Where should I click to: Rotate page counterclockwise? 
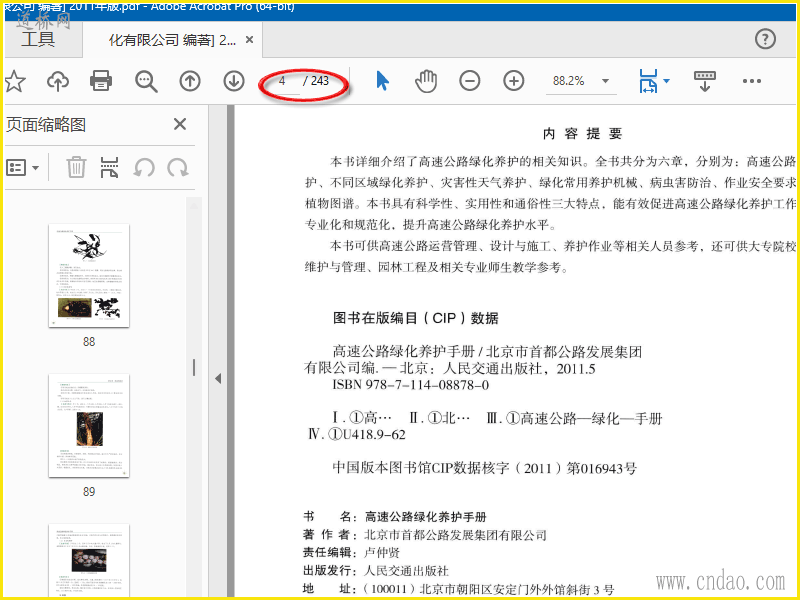coord(144,167)
